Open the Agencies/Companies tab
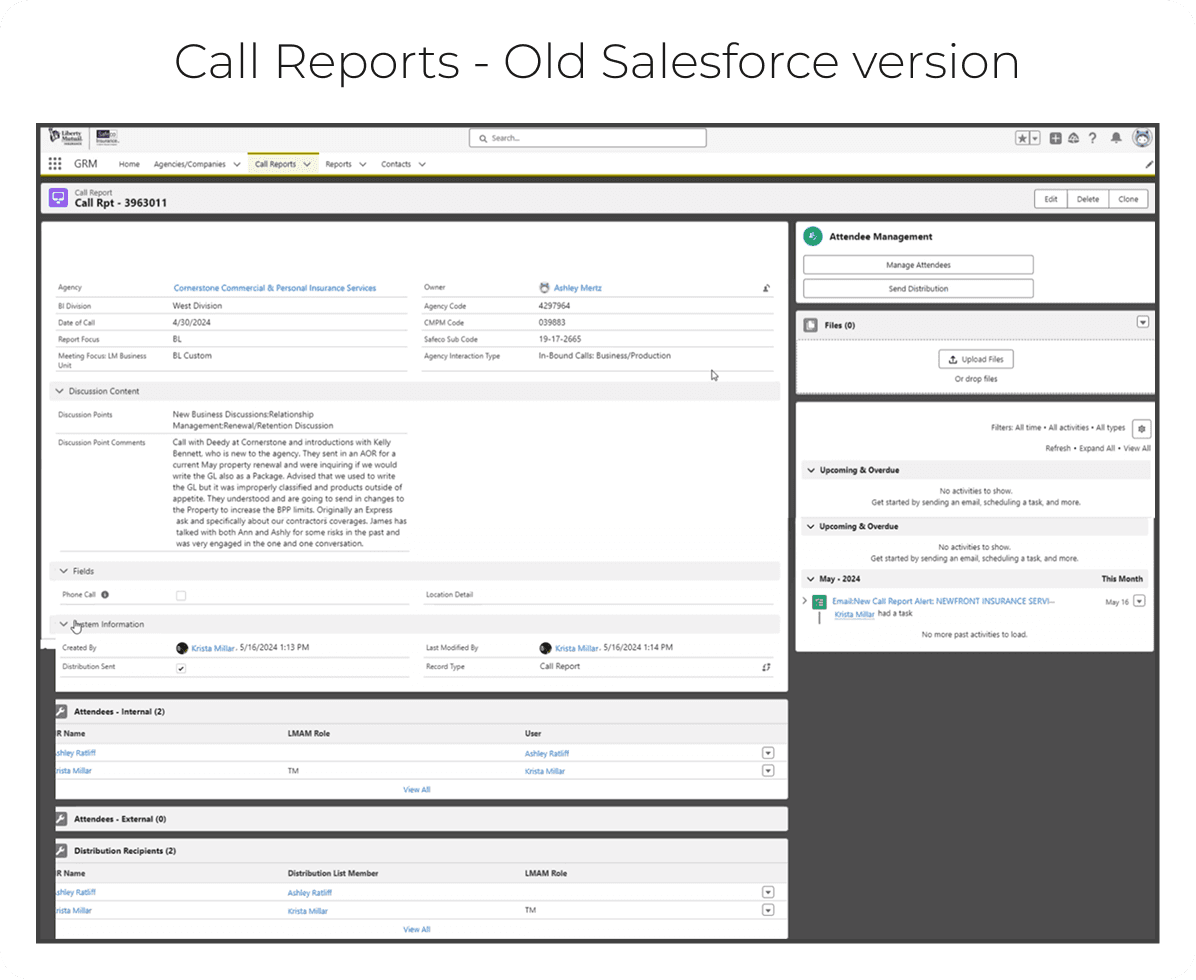Screen dimensions: 1196x980 (x=189, y=165)
